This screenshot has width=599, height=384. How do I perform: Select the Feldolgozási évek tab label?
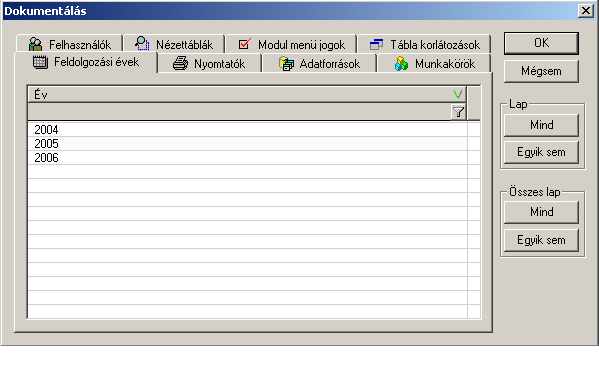point(96,62)
